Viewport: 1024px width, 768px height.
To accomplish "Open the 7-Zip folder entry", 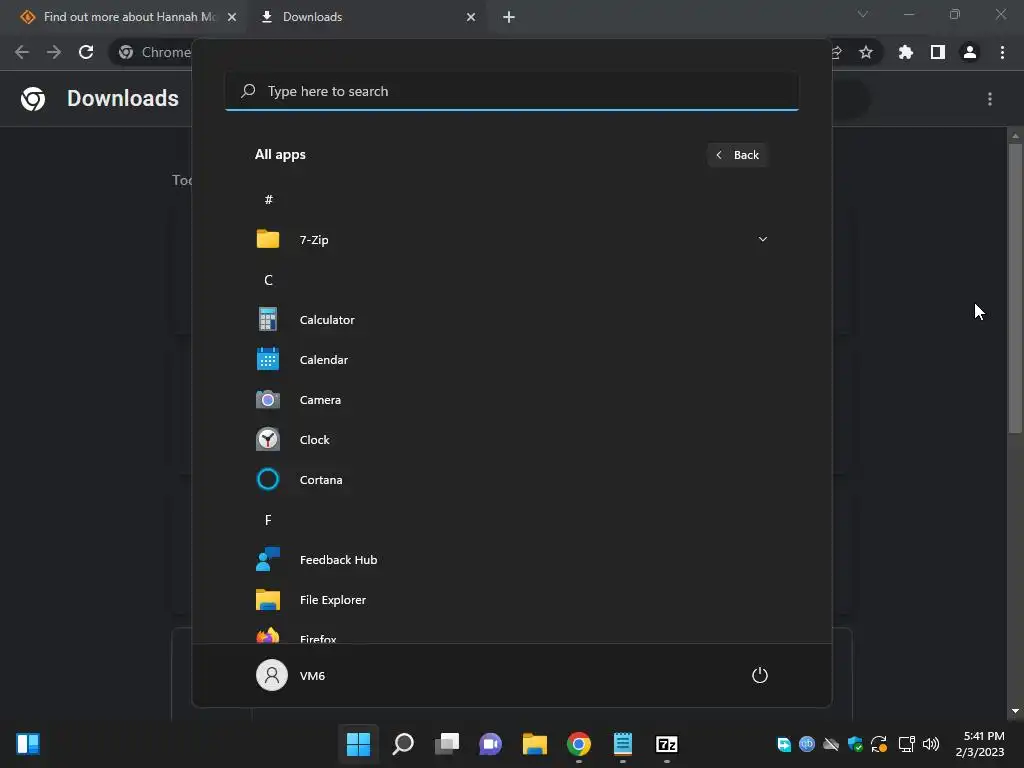I will [511, 240].
